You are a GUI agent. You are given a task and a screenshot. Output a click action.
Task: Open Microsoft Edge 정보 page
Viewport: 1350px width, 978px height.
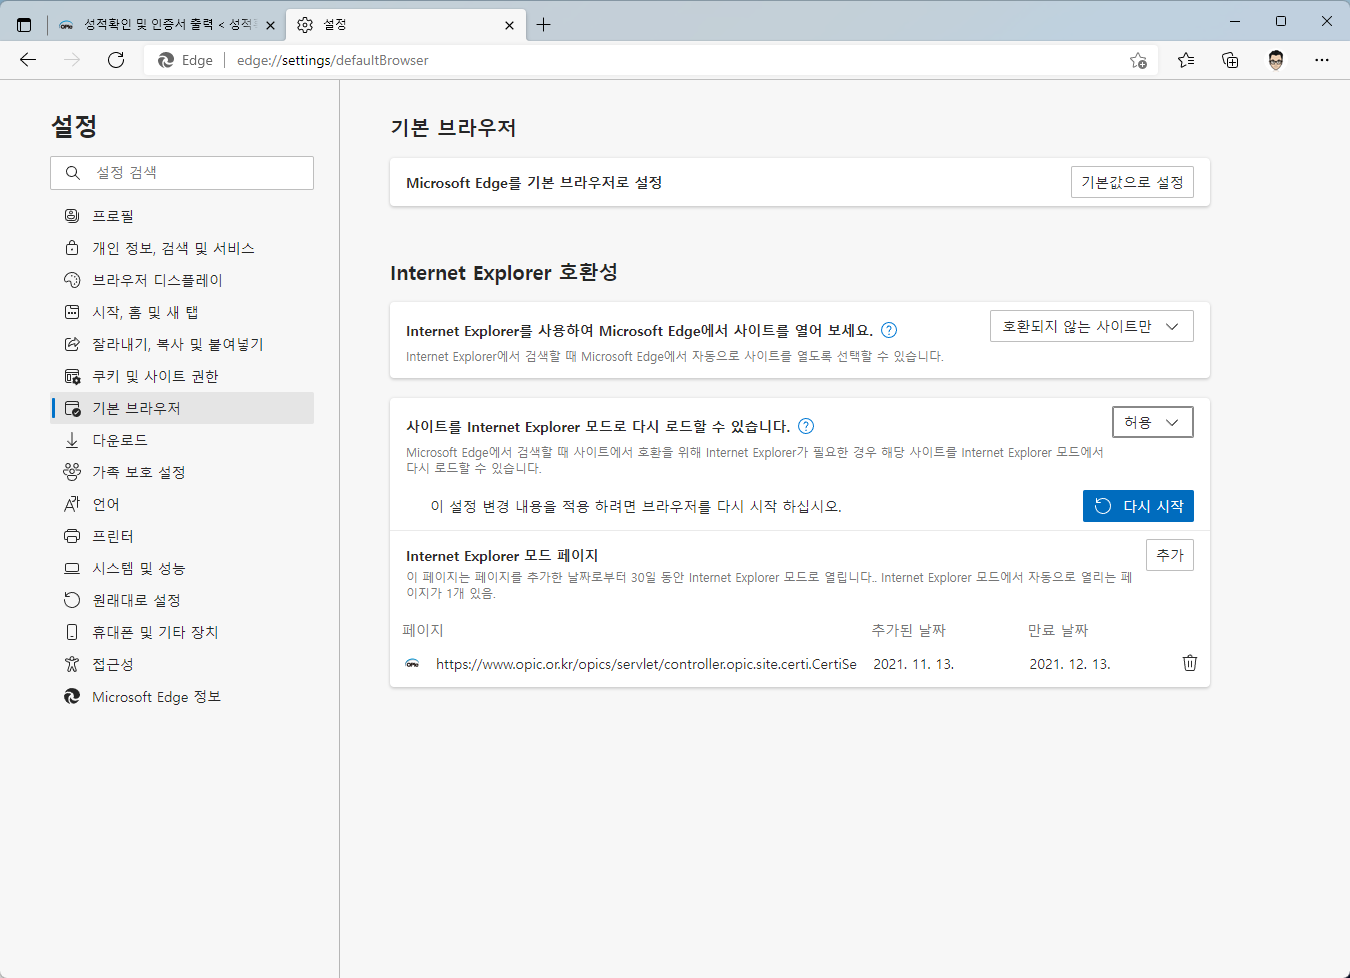(182, 696)
